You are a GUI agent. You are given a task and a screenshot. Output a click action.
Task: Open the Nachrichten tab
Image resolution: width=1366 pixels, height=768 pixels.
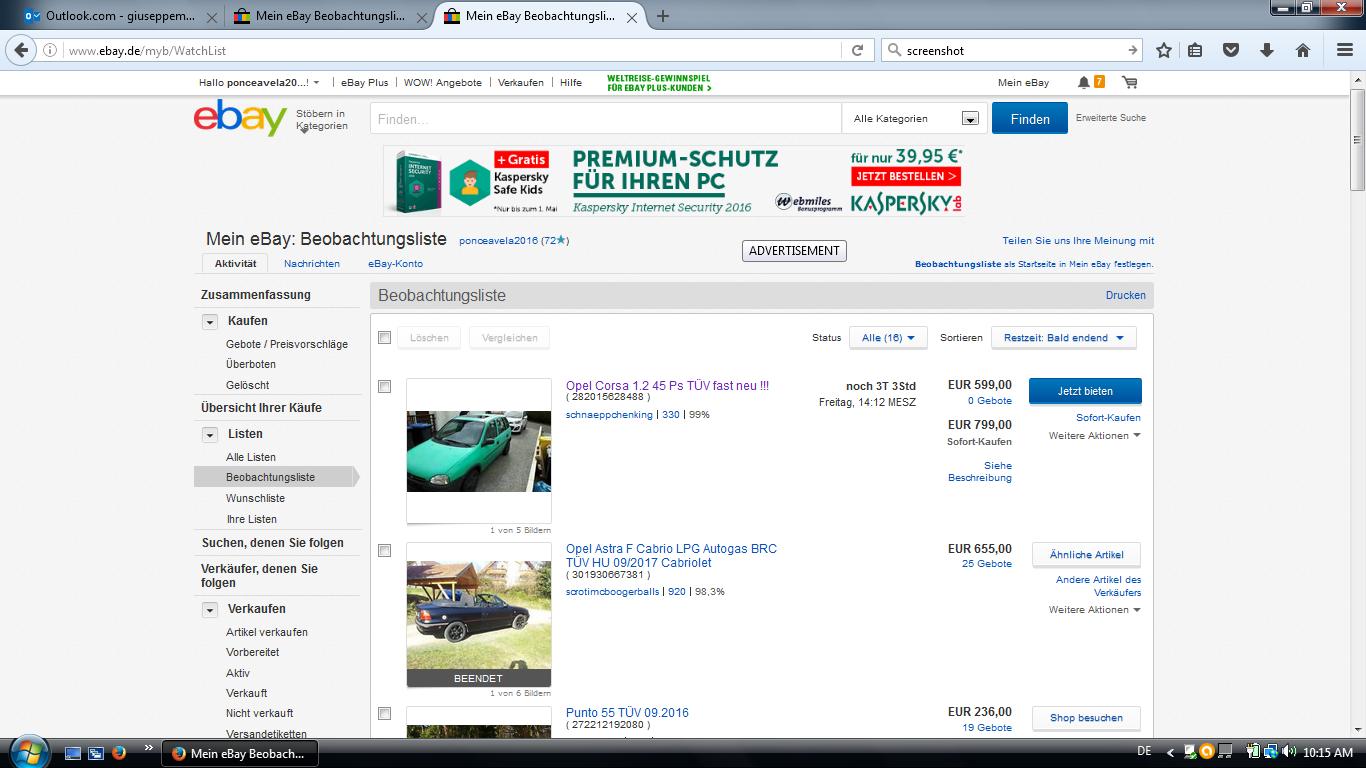(311, 264)
